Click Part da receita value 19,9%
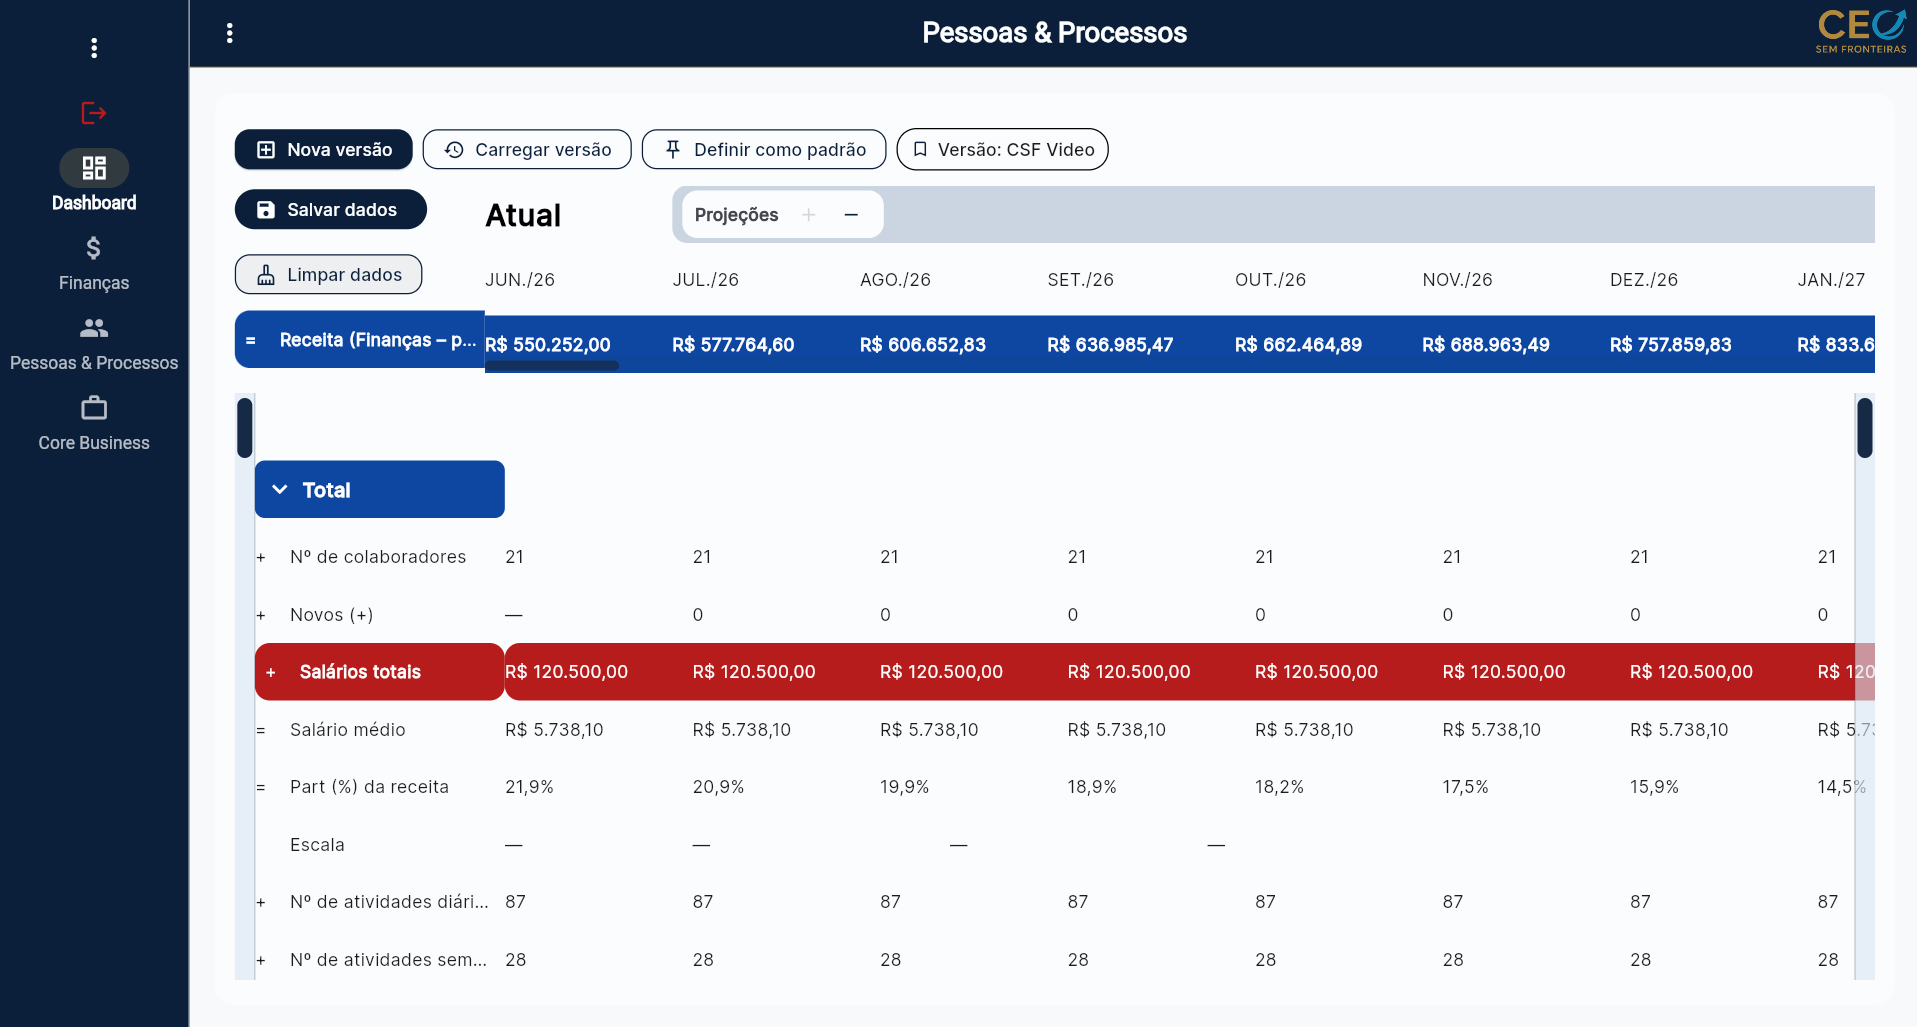 (x=904, y=787)
